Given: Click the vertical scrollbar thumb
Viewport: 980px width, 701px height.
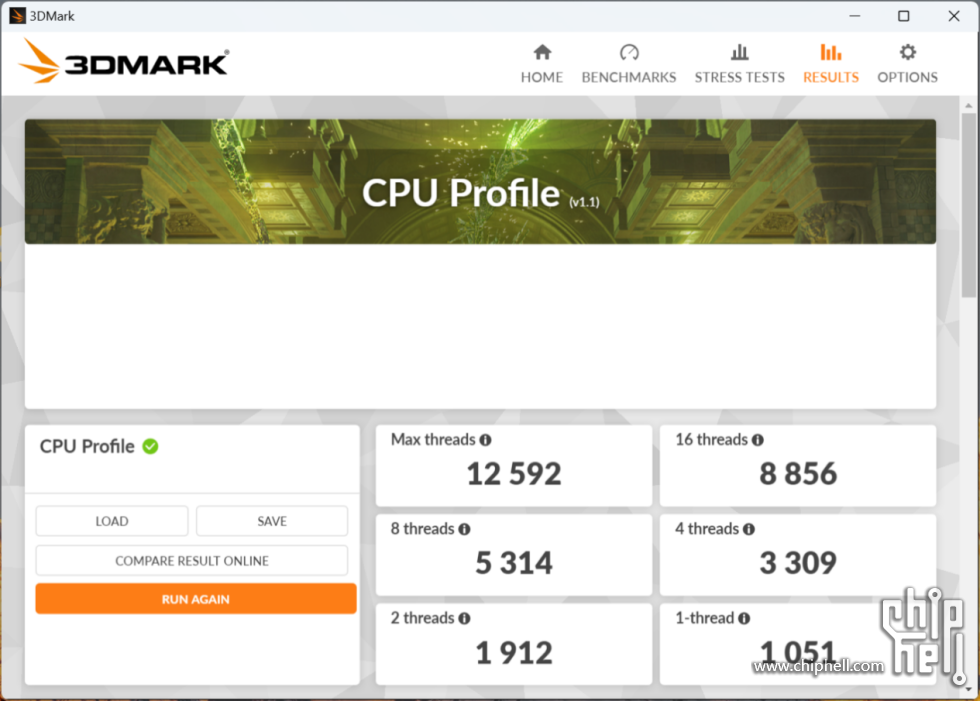Looking at the screenshot, I should click(x=968, y=206).
